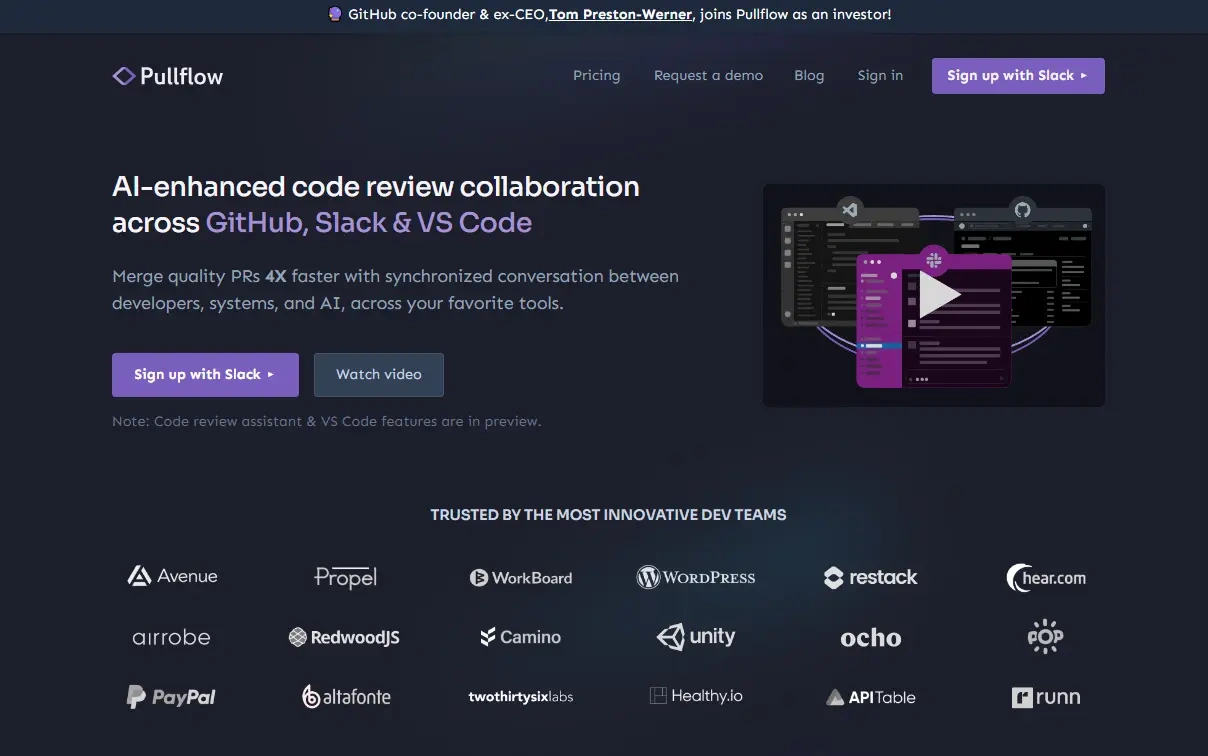Click the GitHub icon in video thumbnail

coord(1022,210)
